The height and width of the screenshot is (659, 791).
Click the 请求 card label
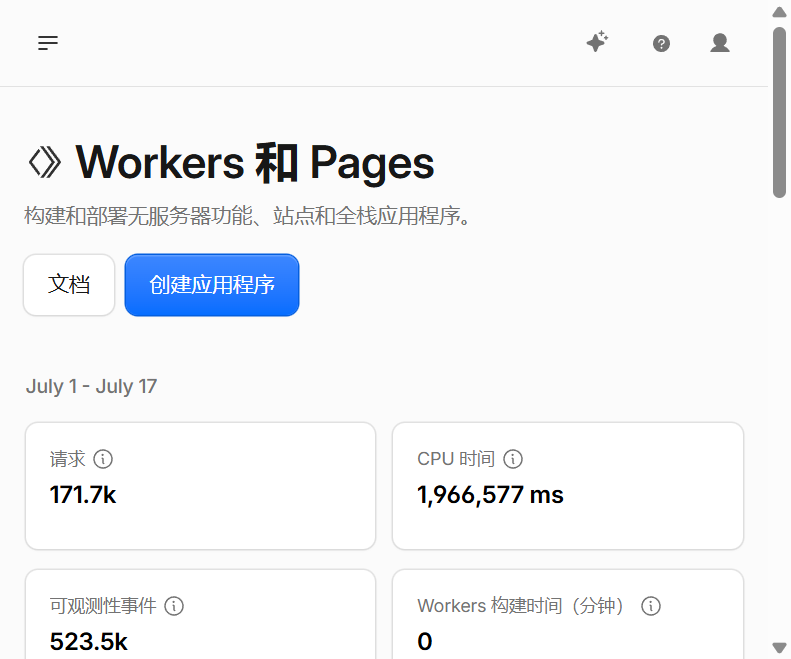point(68,459)
